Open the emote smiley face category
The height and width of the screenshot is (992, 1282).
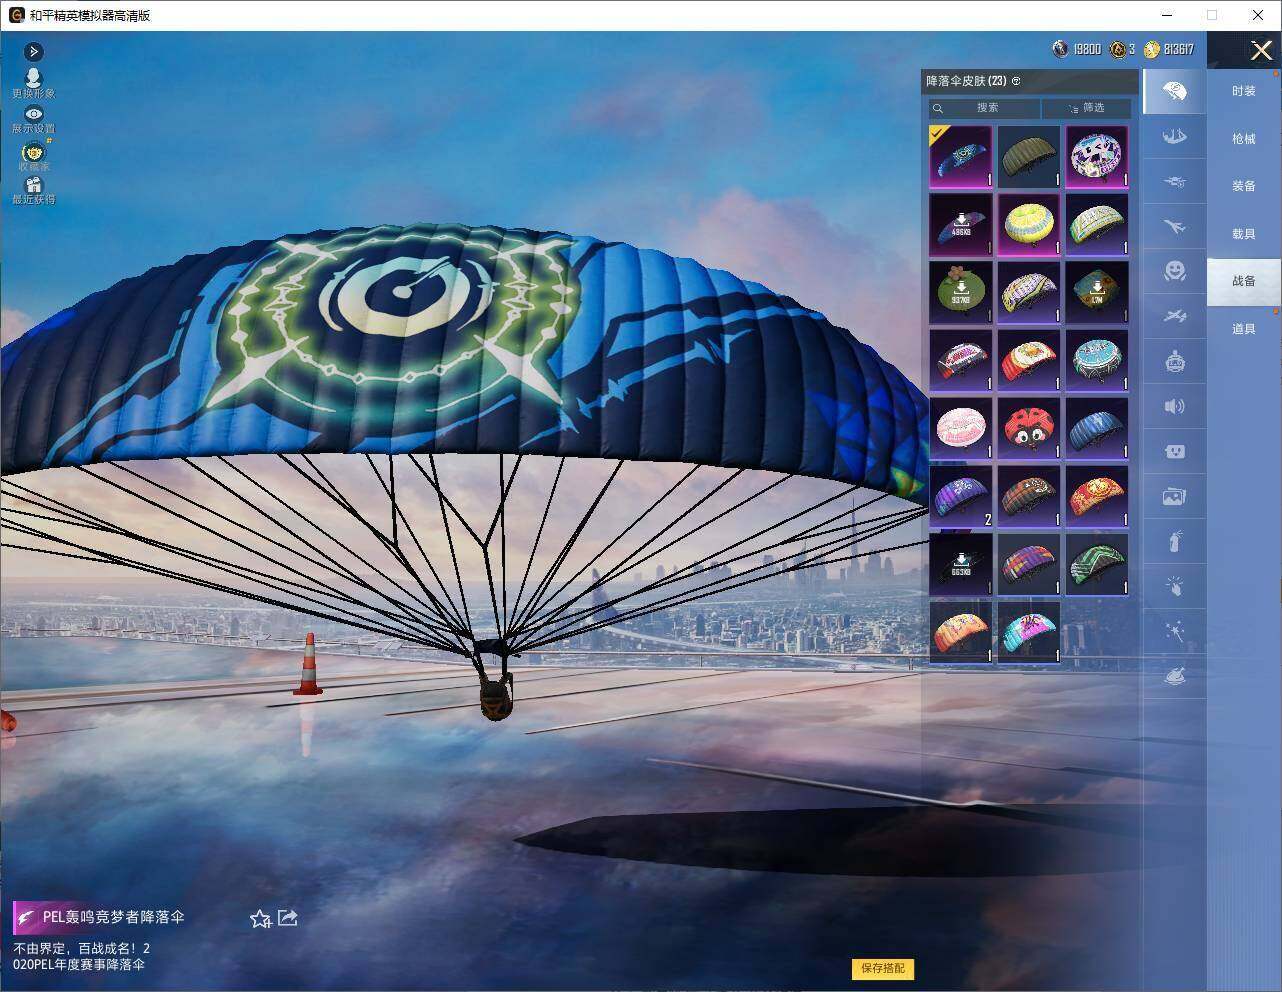click(1174, 270)
